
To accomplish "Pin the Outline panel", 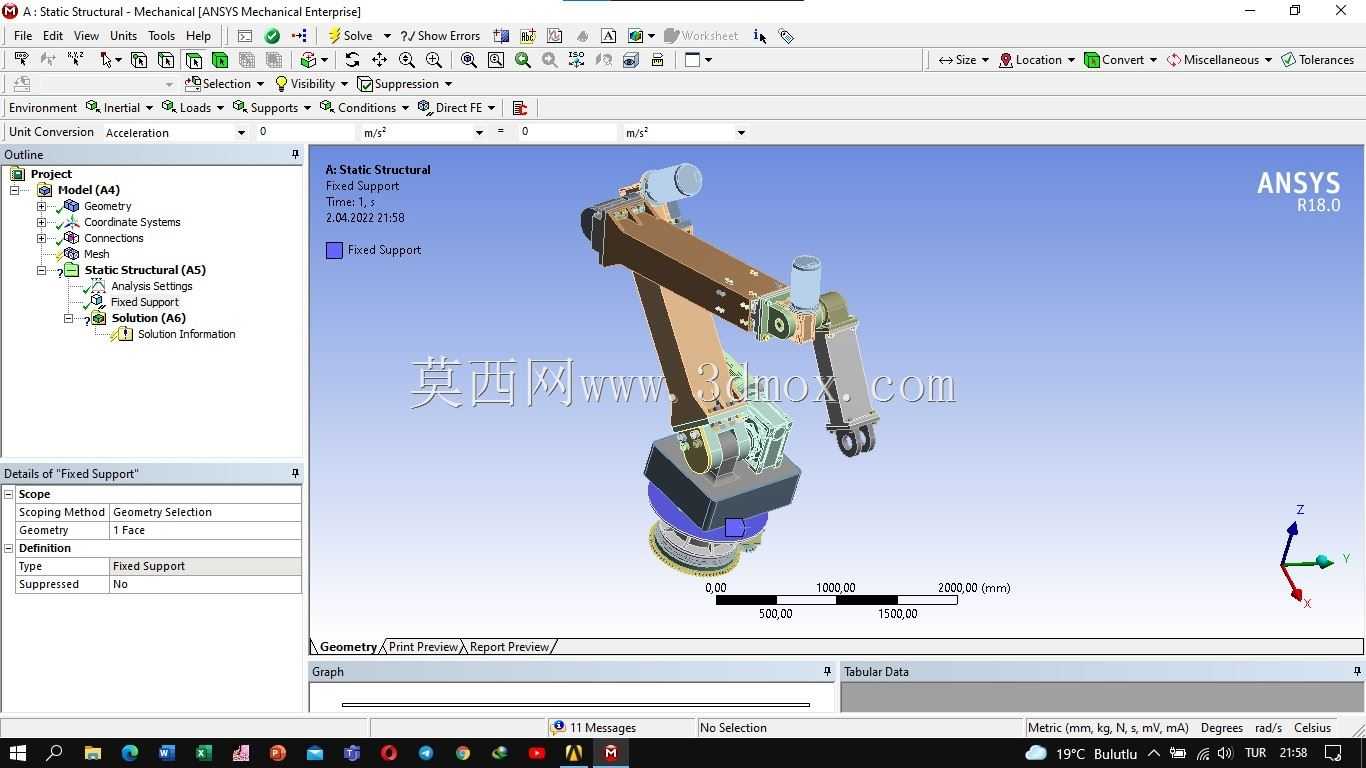I will (295, 154).
